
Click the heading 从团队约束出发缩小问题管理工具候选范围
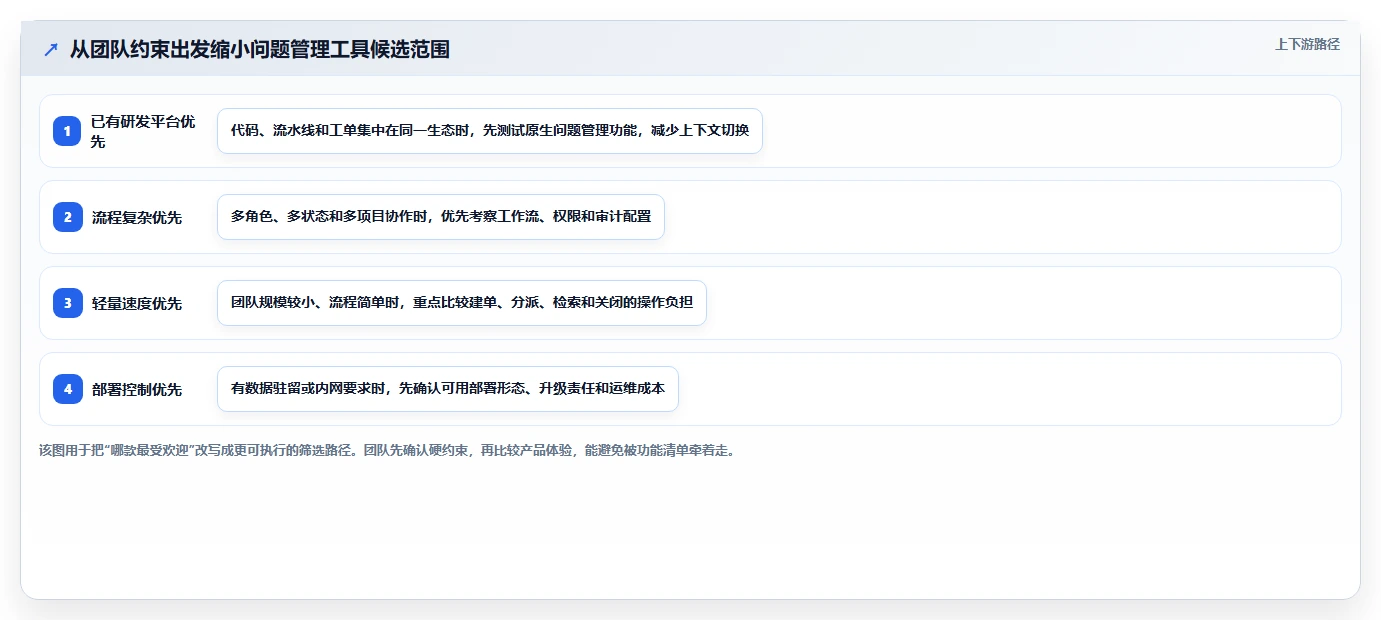click(x=259, y=49)
